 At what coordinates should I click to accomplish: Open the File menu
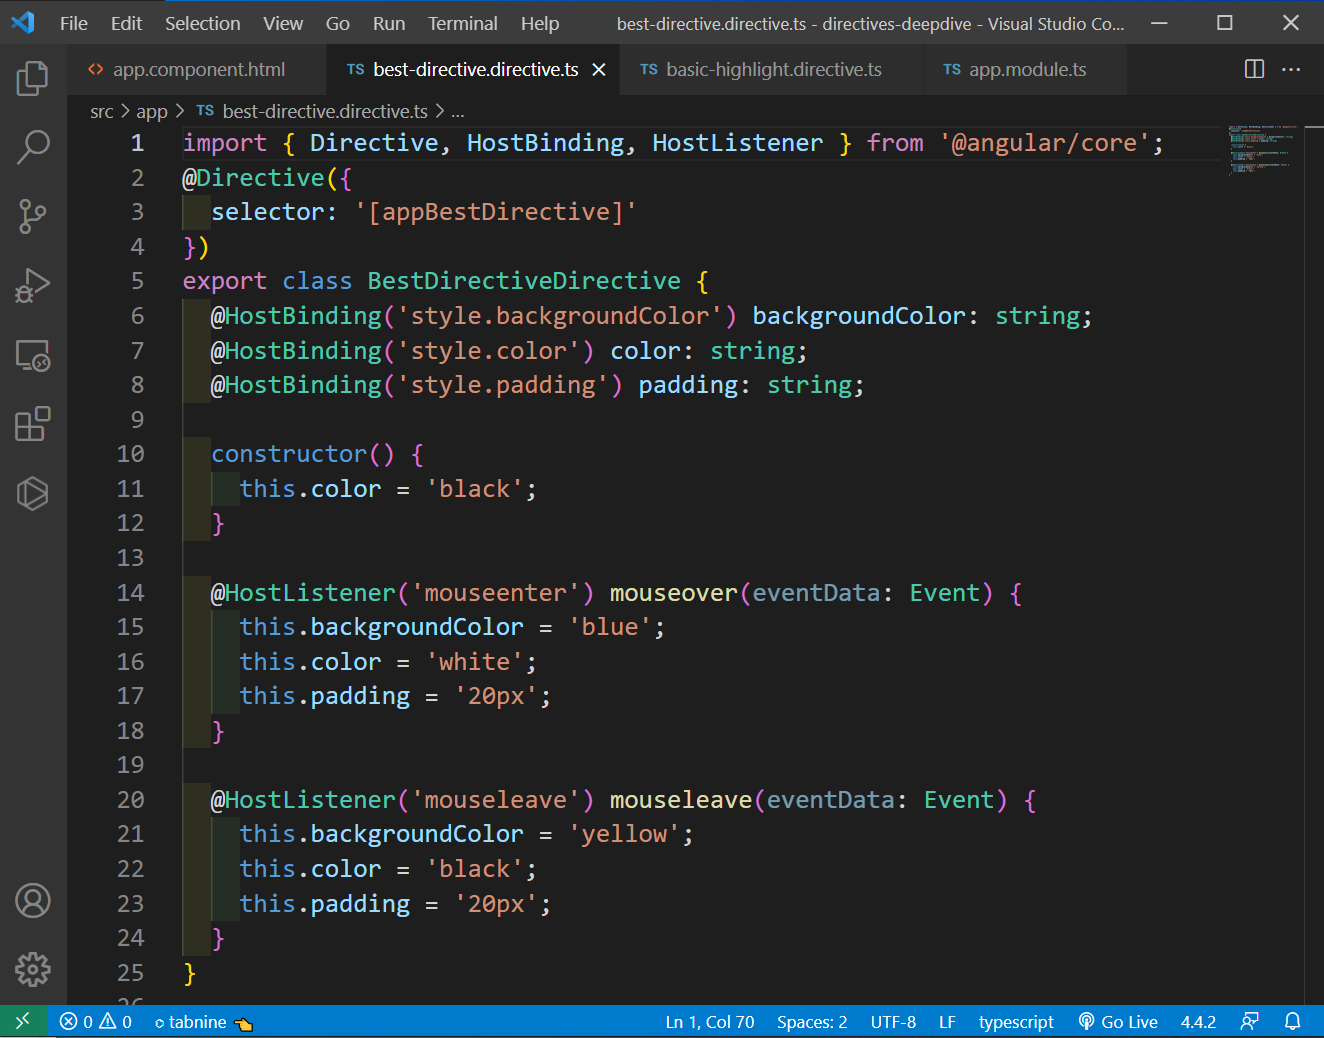[74, 23]
